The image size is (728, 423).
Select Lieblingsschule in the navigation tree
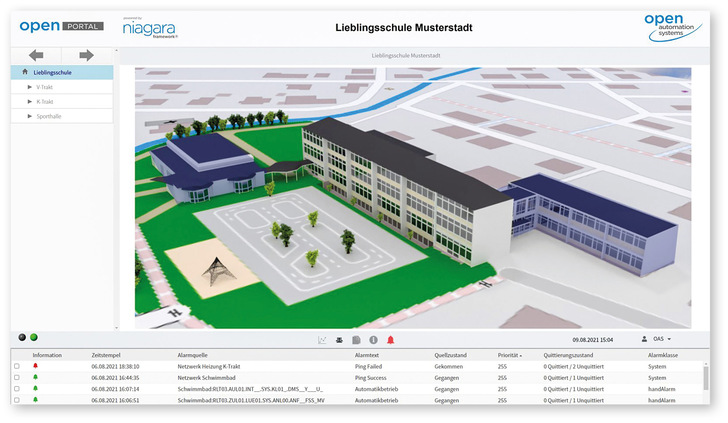[52, 72]
